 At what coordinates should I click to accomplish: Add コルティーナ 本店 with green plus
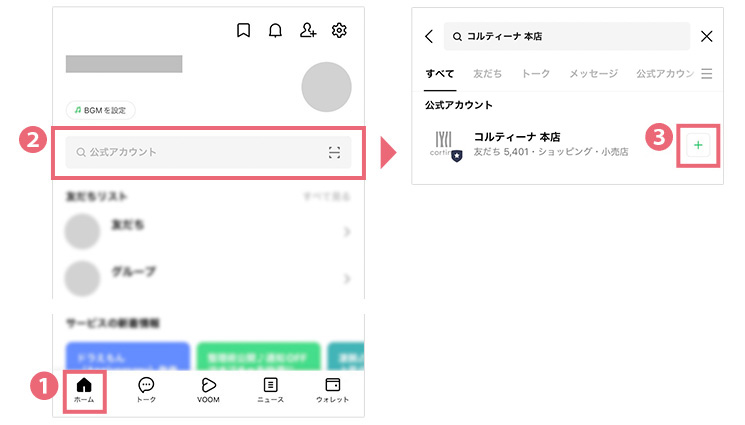click(698, 145)
